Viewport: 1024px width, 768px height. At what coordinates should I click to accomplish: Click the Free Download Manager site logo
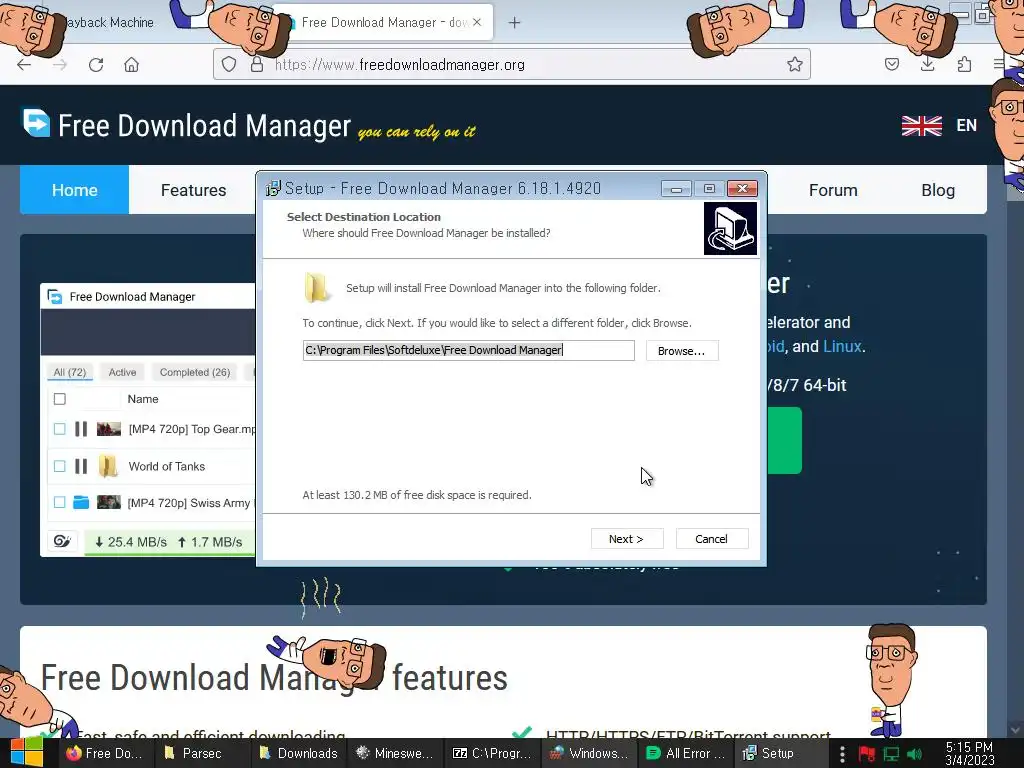pyautogui.click(x=186, y=125)
